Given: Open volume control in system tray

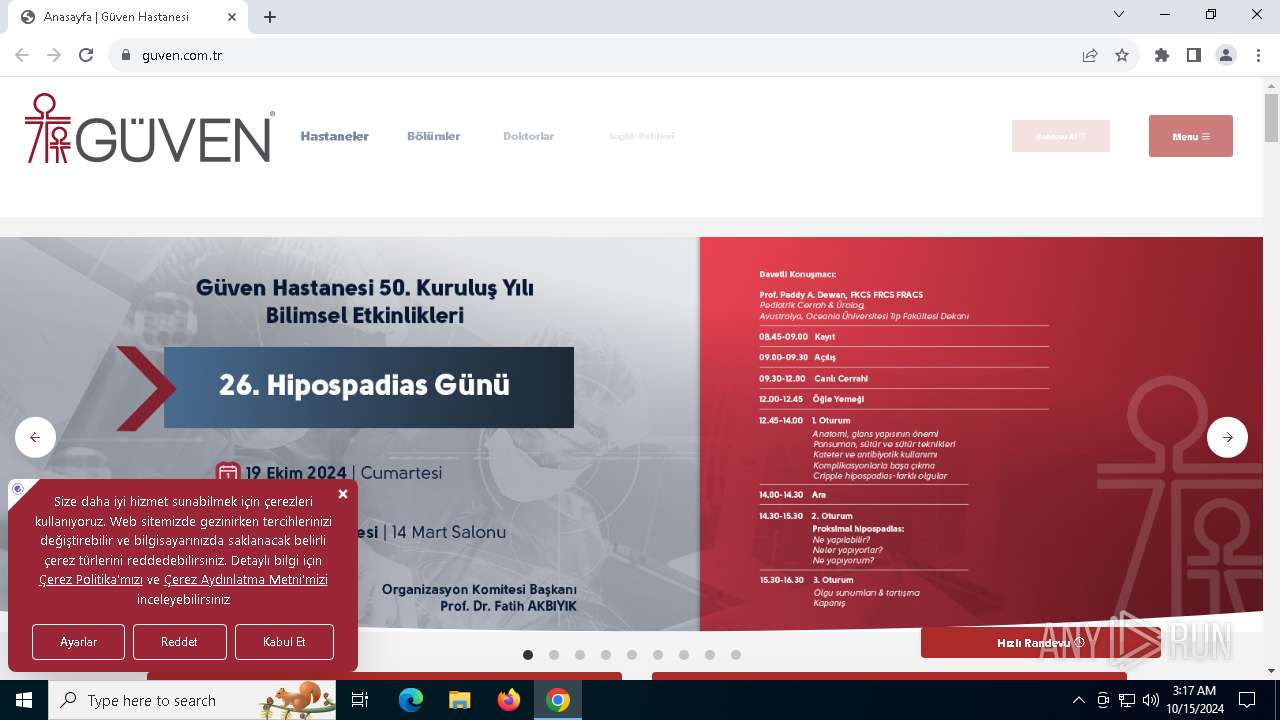Looking at the screenshot, I should [1151, 700].
